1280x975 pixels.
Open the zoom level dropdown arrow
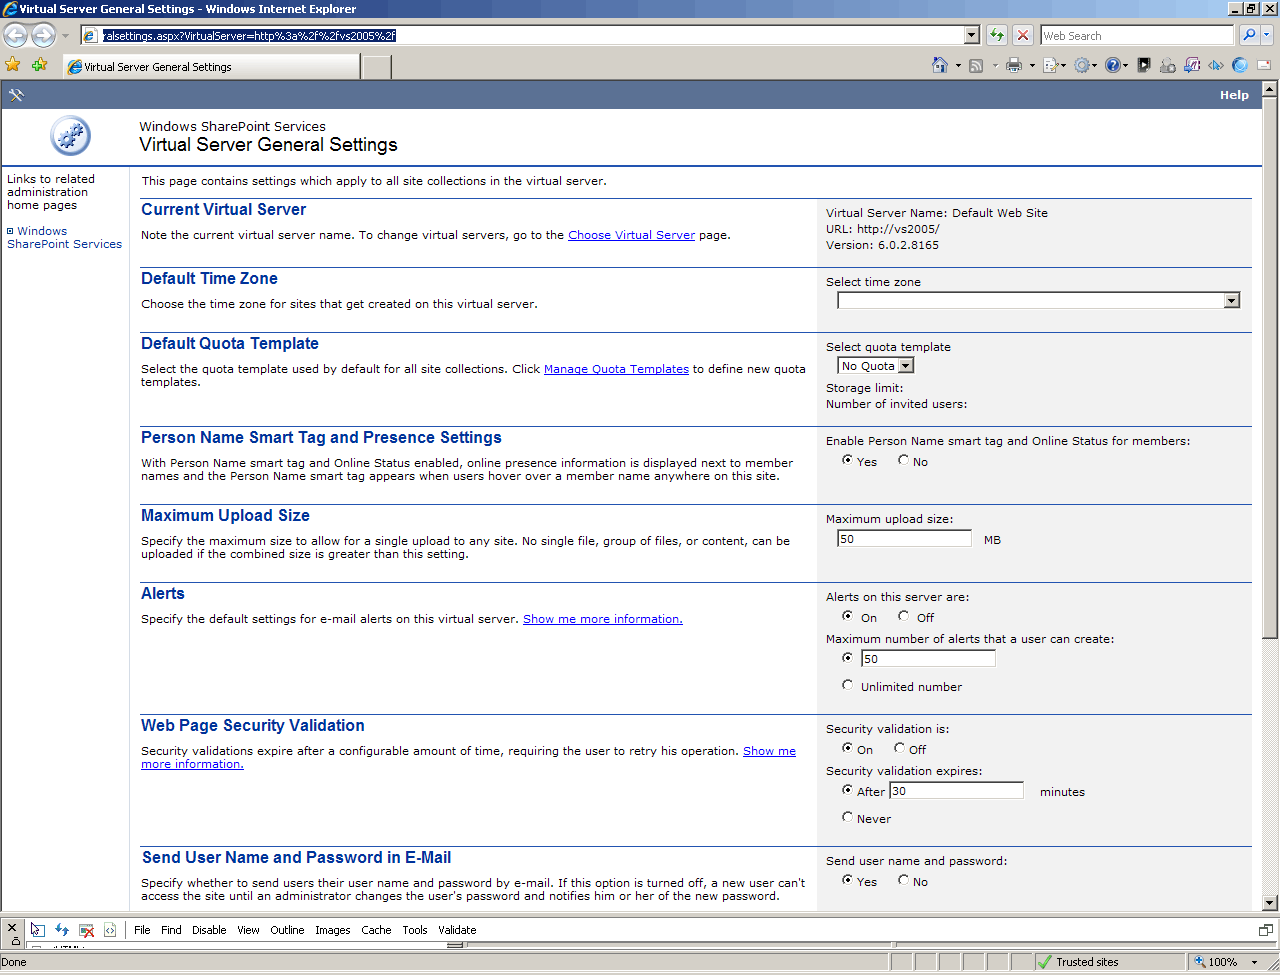pyautogui.click(x=1255, y=962)
